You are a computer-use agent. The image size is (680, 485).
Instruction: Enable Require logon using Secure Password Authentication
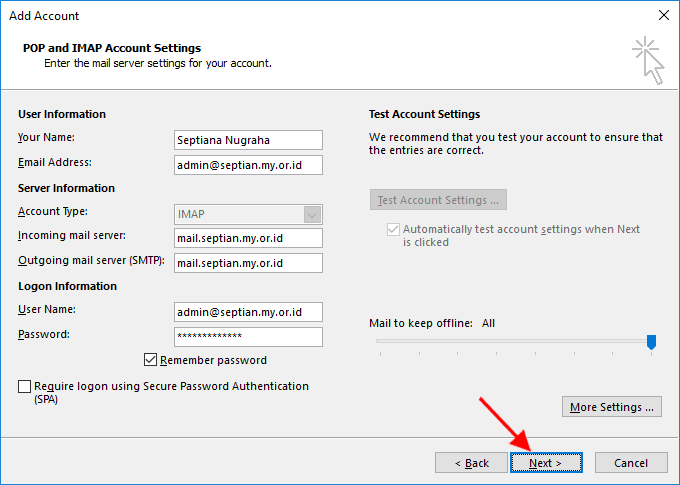tap(24, 386)
